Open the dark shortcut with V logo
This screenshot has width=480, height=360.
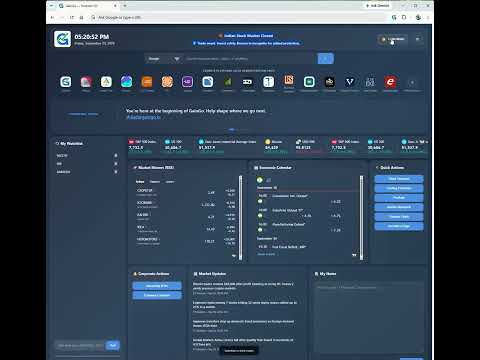[x=350, y=82]
